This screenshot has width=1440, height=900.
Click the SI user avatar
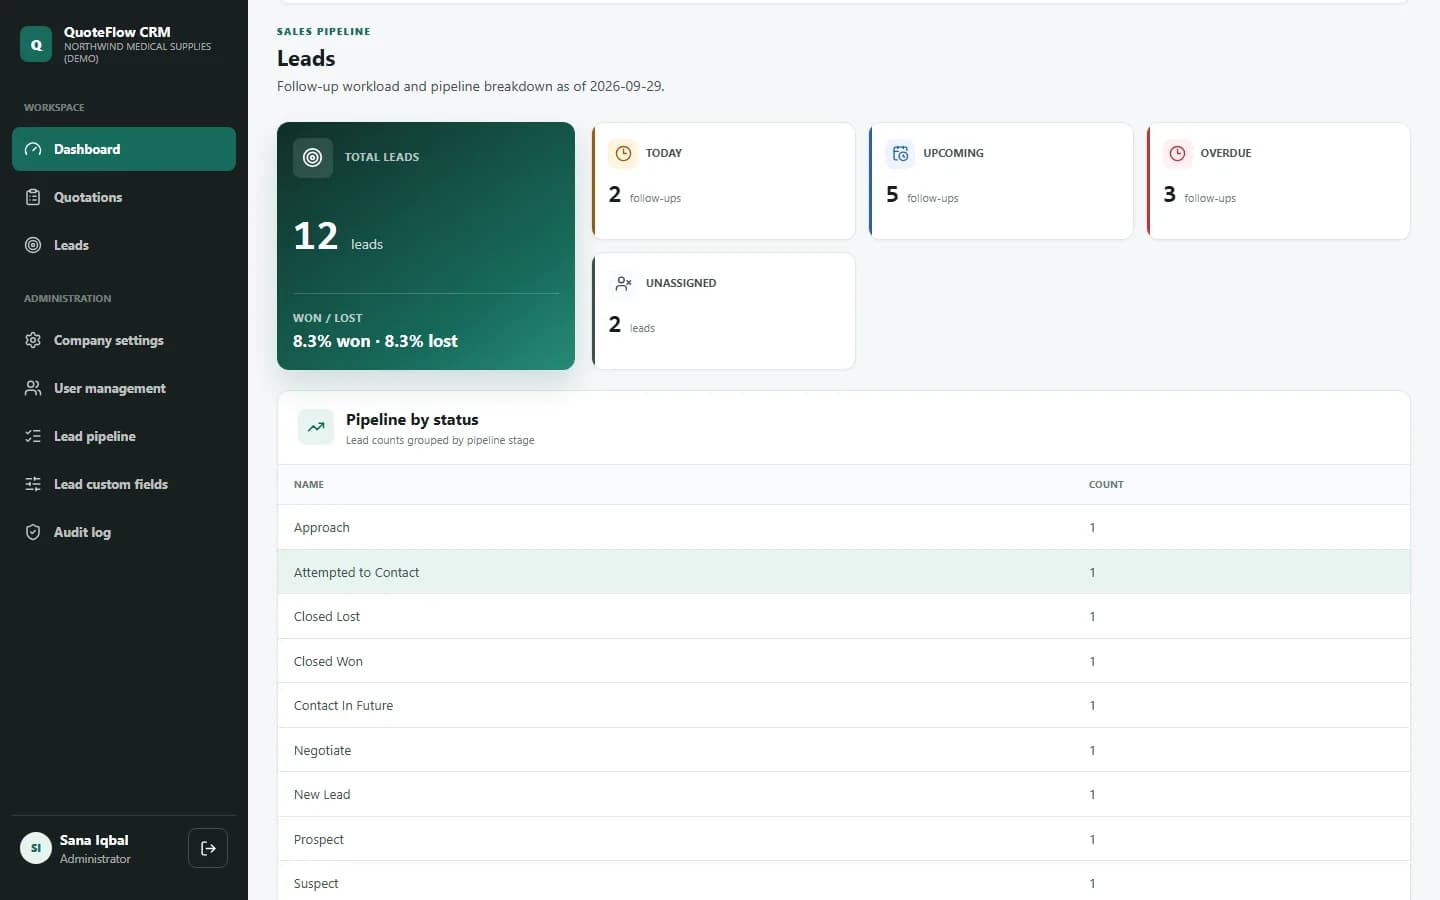tap(36, 848)
